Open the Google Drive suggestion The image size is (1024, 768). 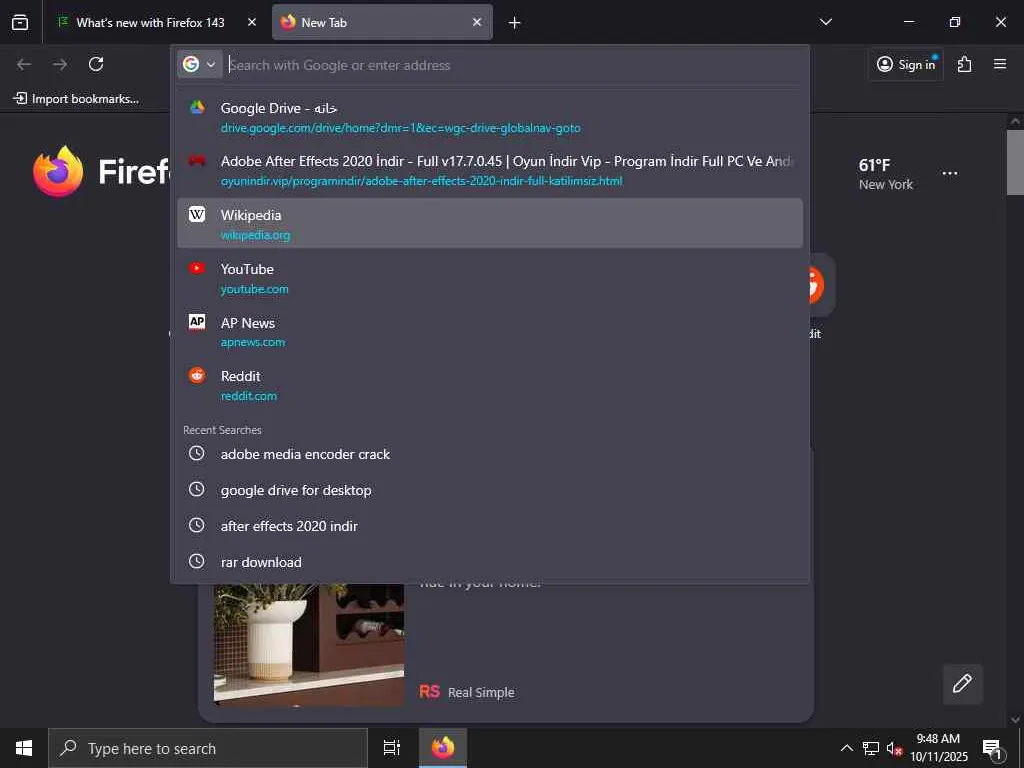coord(490,117)
